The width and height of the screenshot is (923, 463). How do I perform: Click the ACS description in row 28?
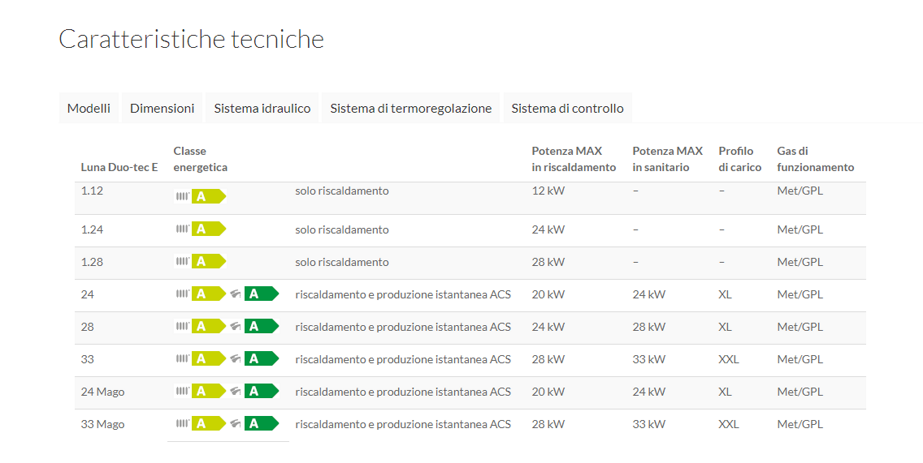pos(403,327)
